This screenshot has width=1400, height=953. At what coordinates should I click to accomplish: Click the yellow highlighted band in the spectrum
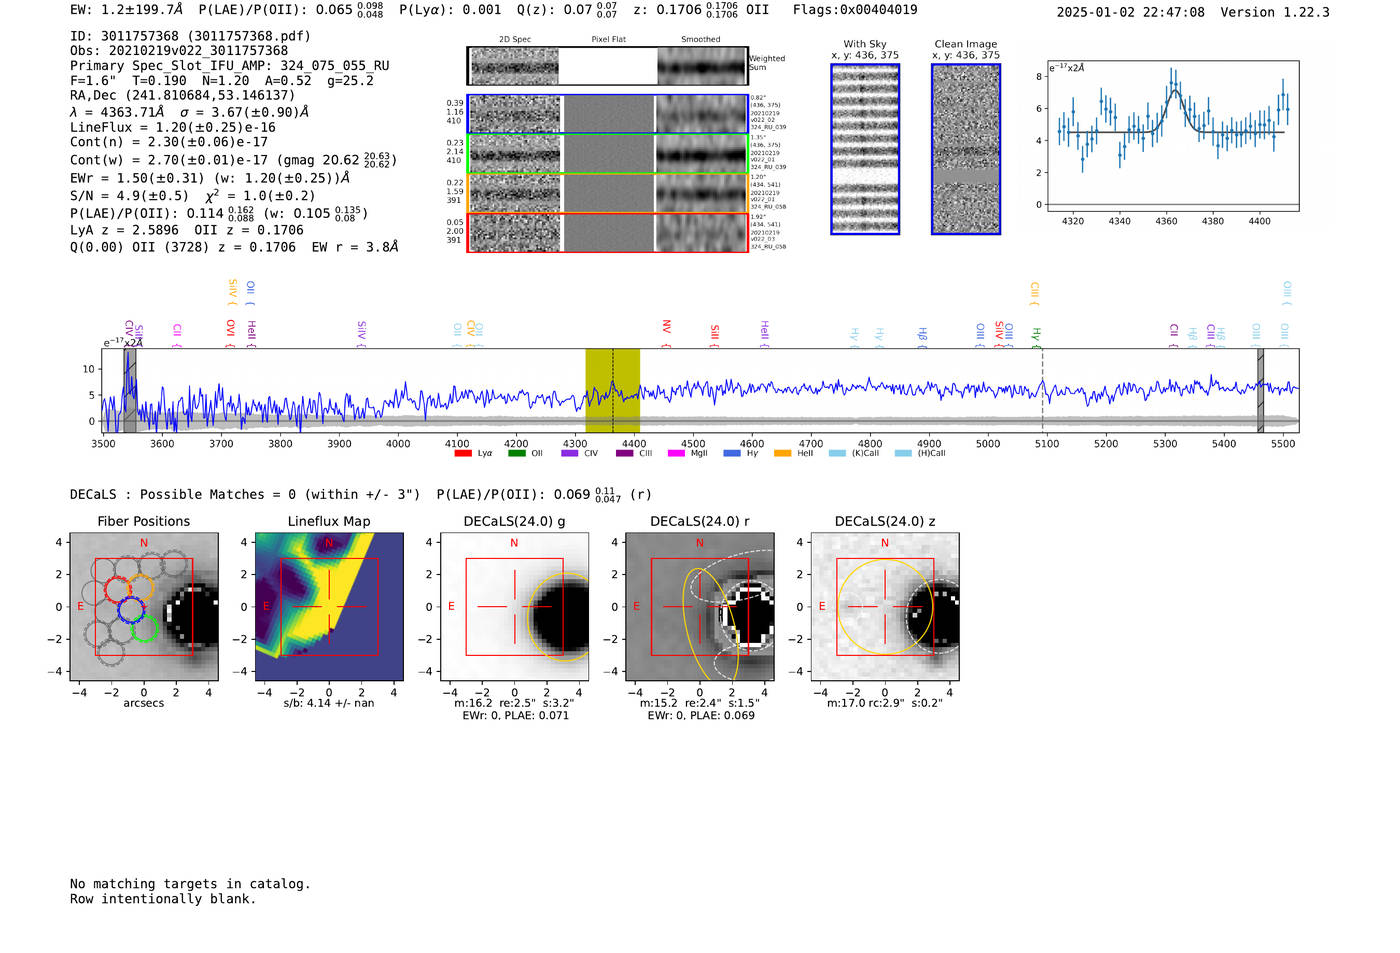(612, 391)
